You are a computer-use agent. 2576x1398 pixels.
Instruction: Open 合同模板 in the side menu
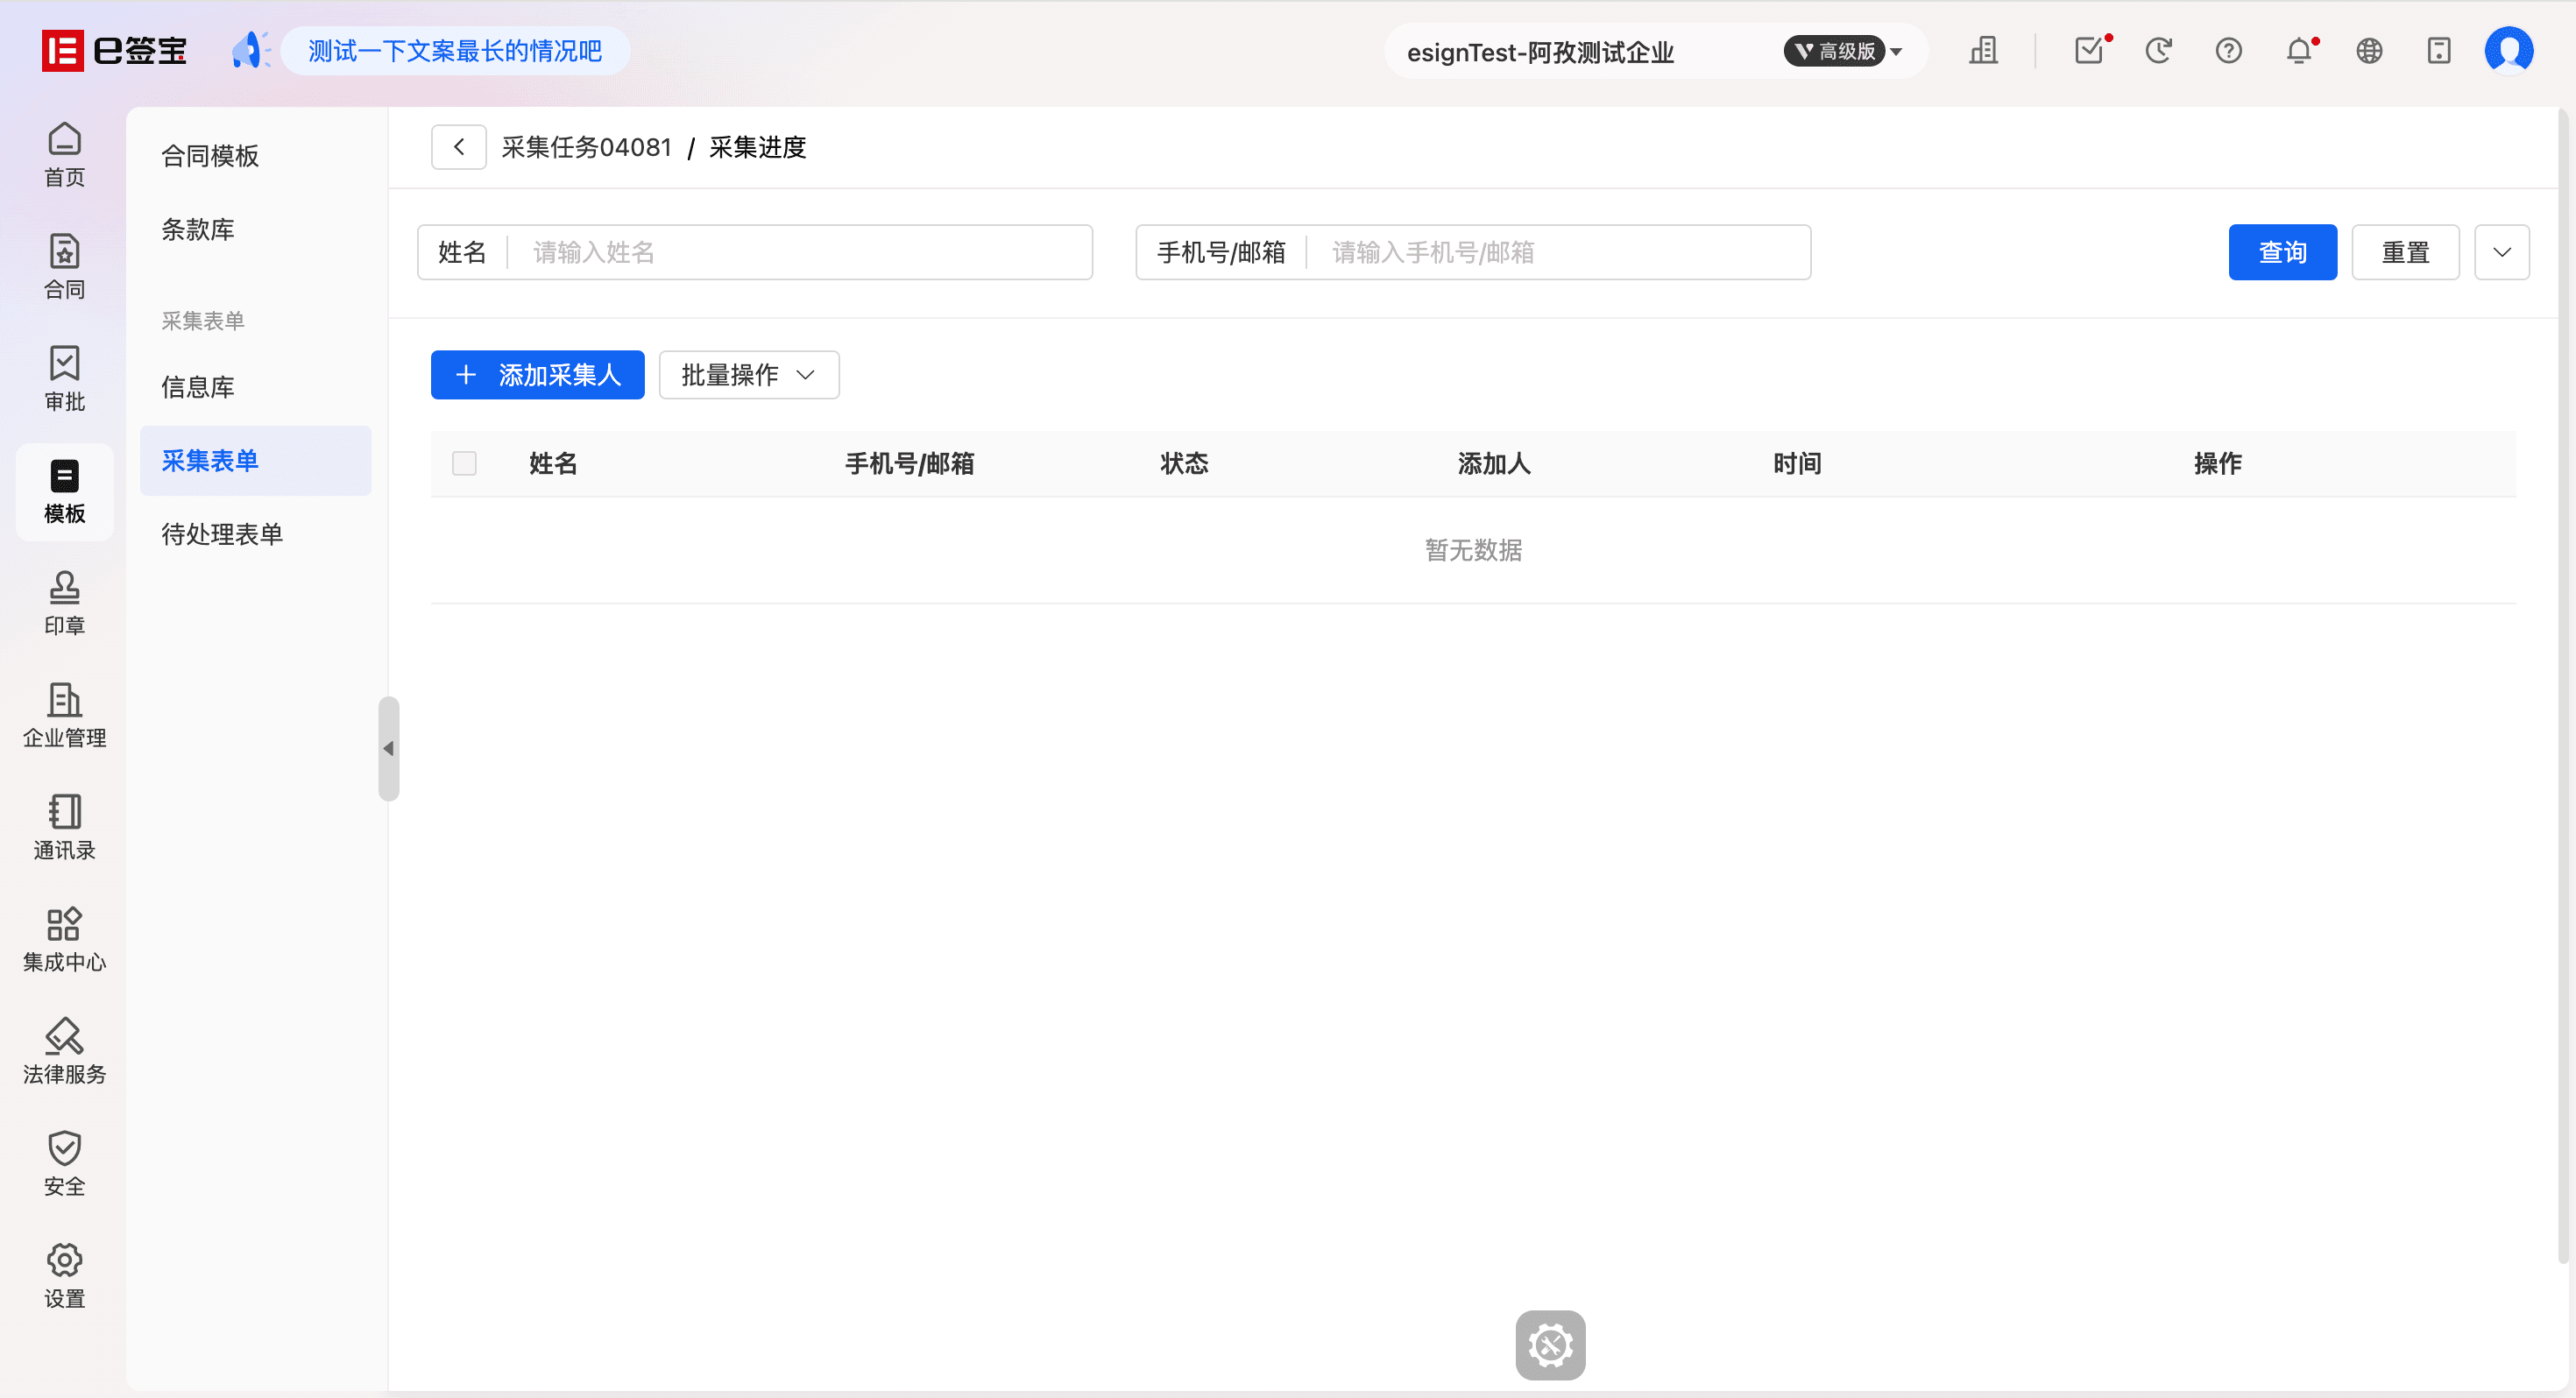point(210,156)
